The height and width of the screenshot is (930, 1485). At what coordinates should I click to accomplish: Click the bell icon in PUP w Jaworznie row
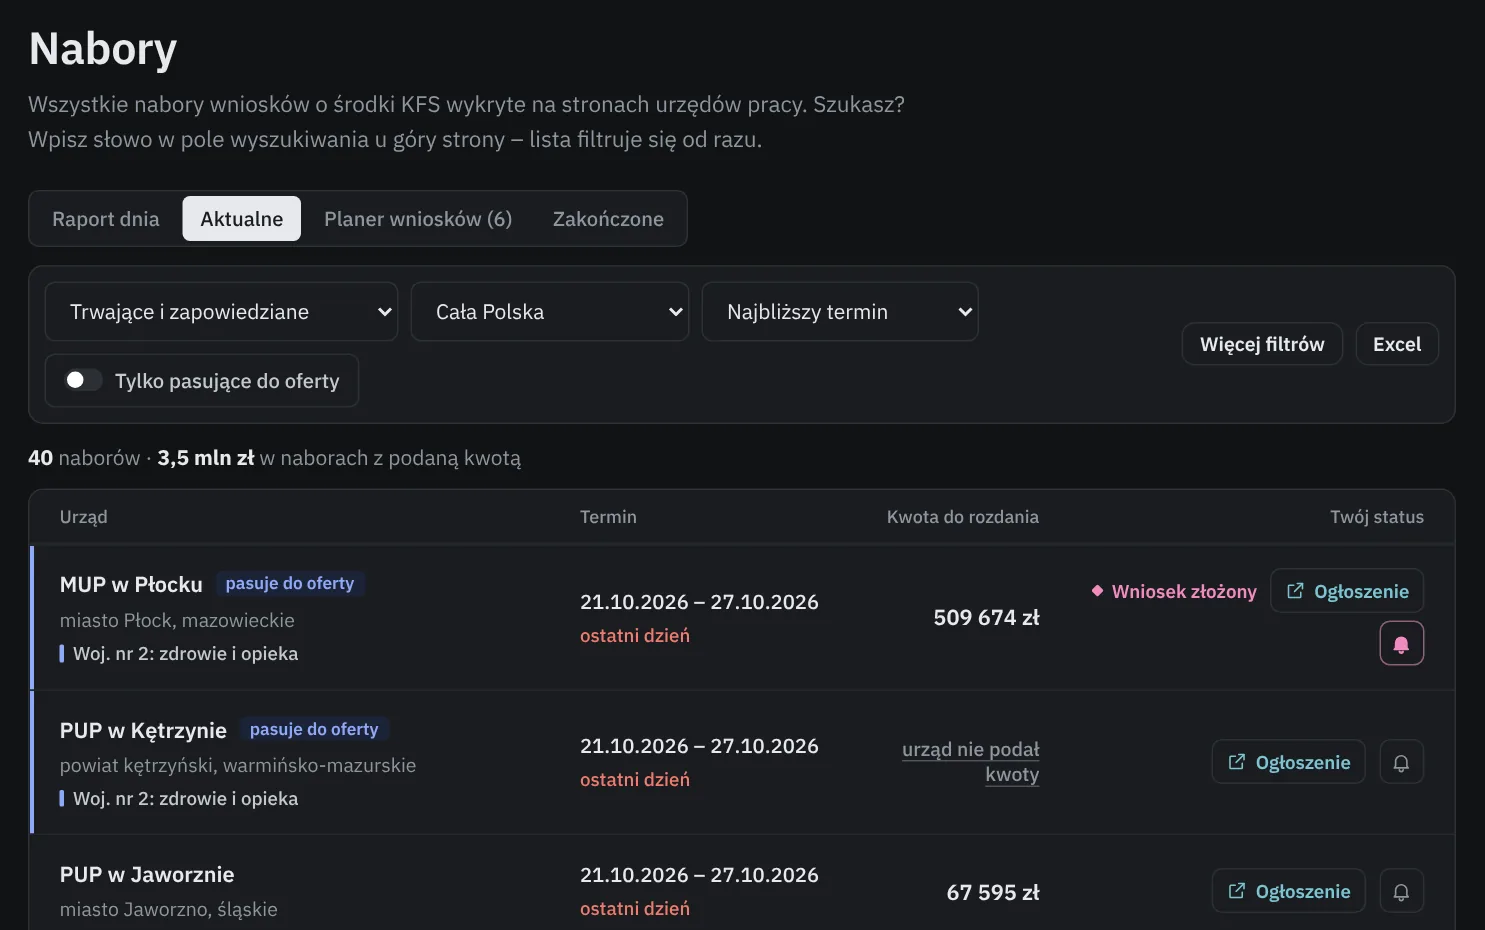click(1401, 892)
